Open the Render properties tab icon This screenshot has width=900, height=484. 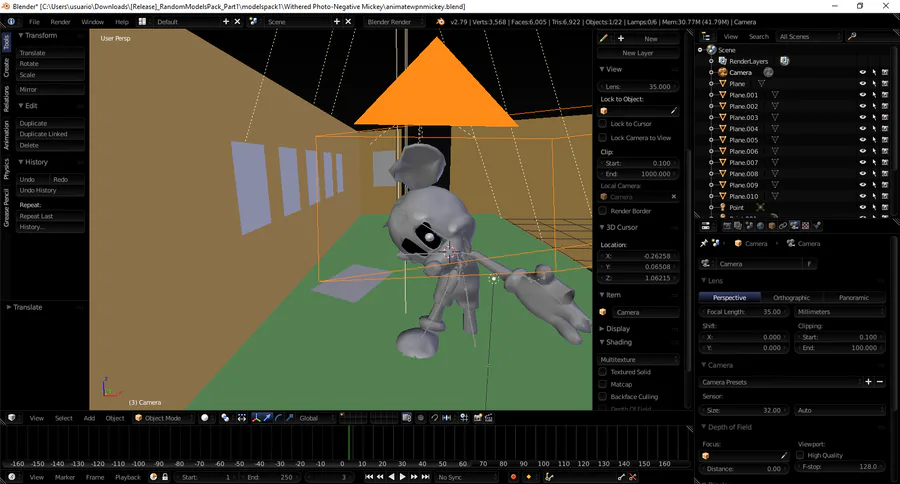(x=727, y=226)
